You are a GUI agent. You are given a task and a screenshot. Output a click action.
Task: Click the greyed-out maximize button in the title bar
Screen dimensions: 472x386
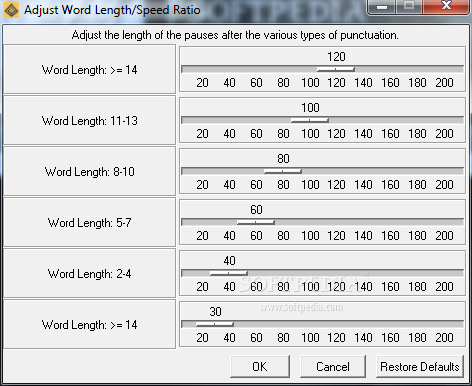click(x=409, y=6)
